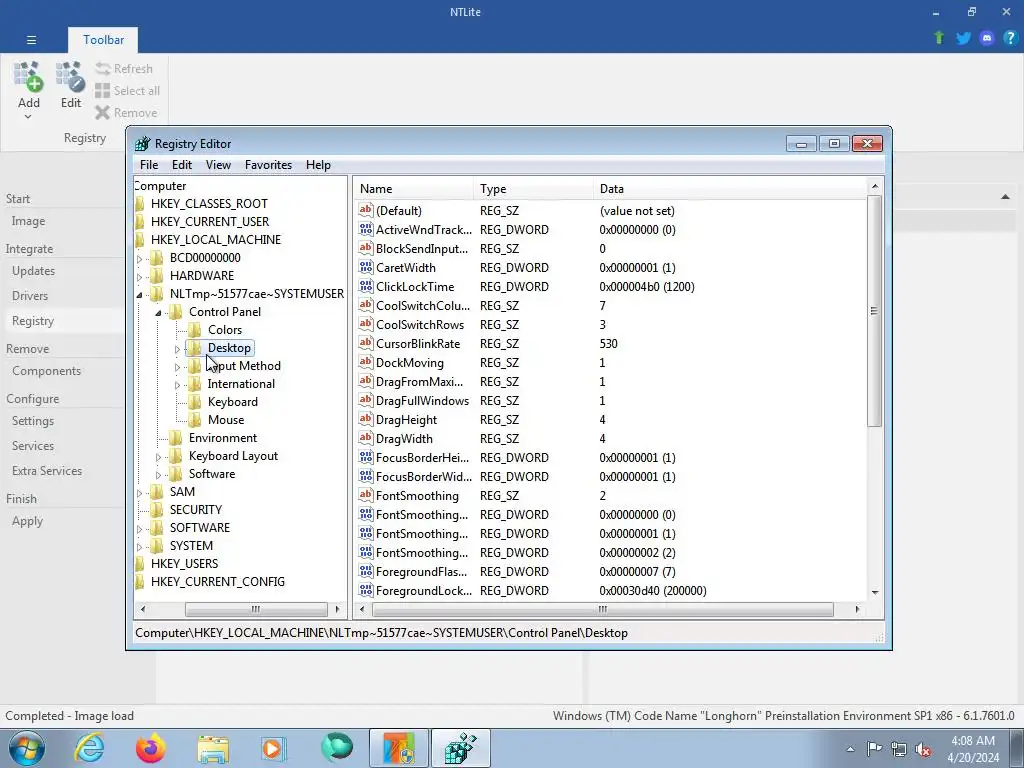Open Extra Services in NTLite sidebar
Screen dimensions: 1024x768
coord(47,471)
